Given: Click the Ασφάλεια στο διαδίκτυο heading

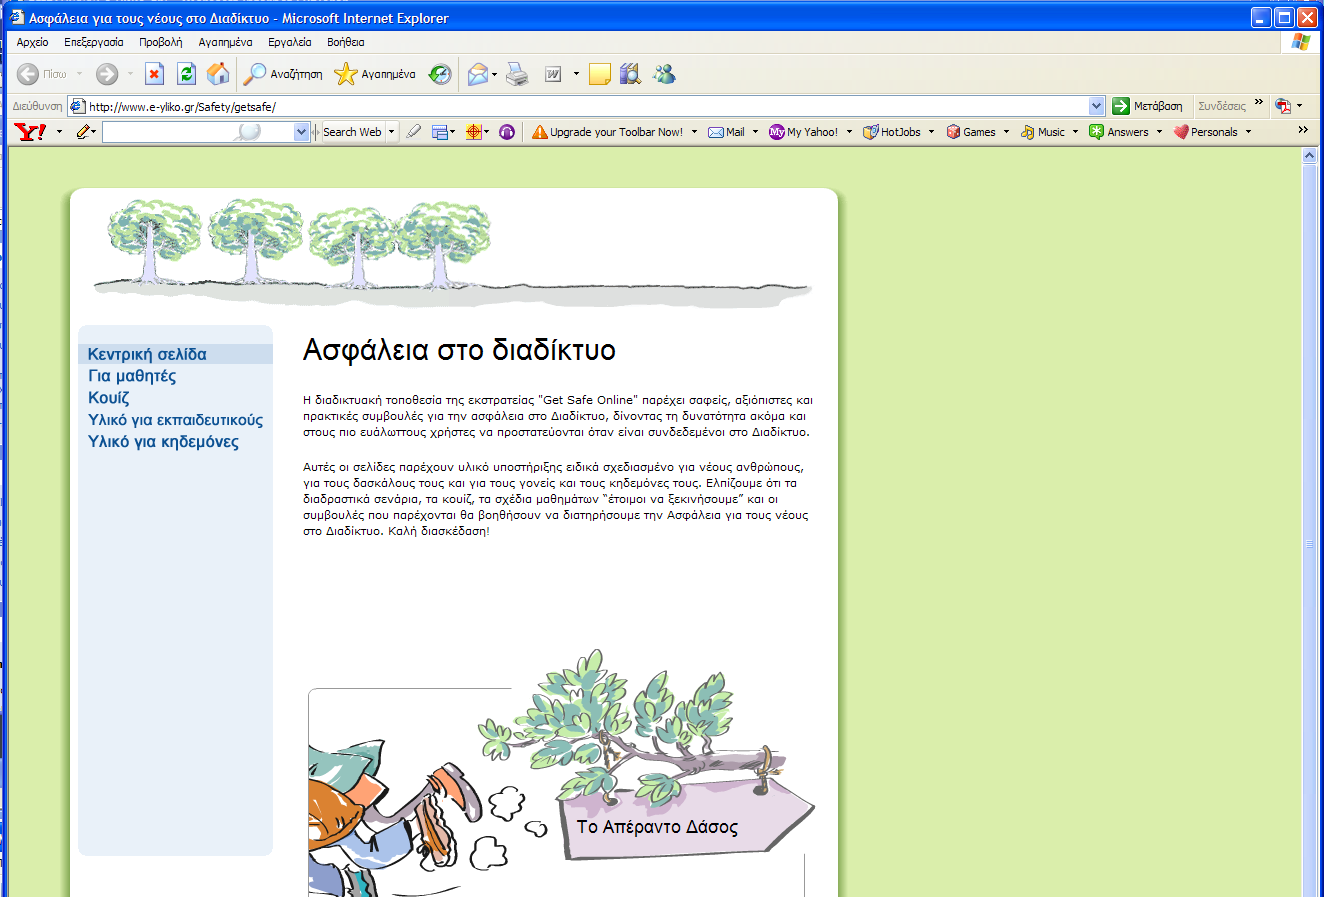Looking at the screenshot, I should [x=459, y=350].
